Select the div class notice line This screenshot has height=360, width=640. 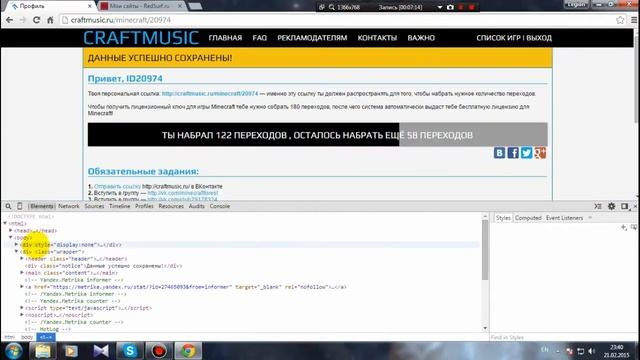(104, 266)
